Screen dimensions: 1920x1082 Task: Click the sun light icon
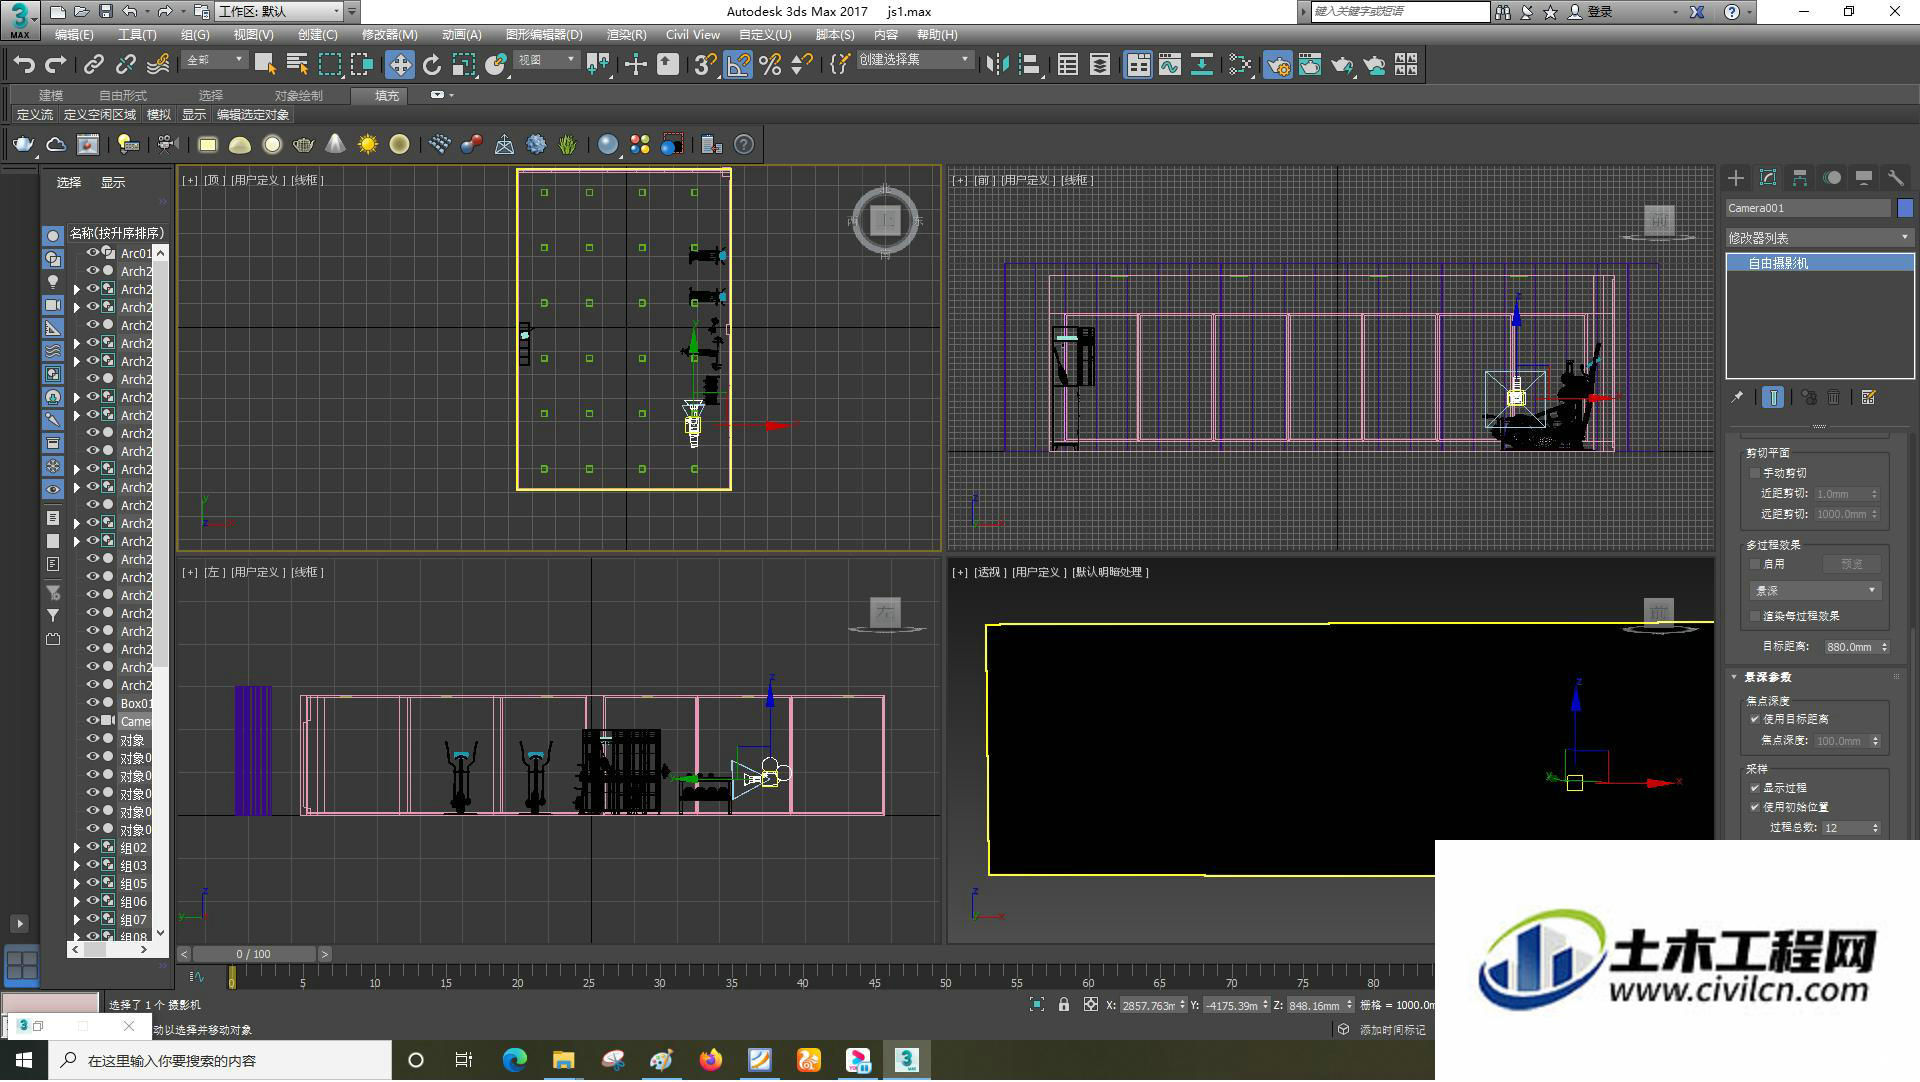tap(368, 145)
